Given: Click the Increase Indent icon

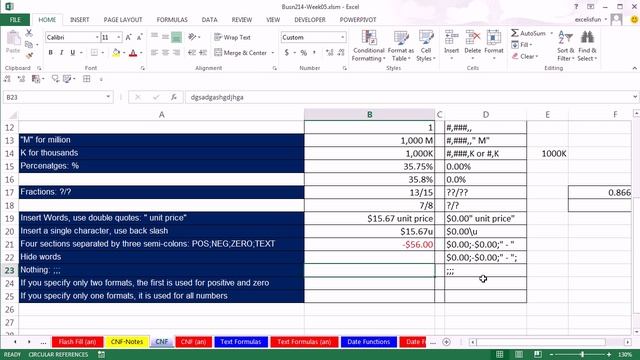Looking at the screenshot, I should 203,53.
